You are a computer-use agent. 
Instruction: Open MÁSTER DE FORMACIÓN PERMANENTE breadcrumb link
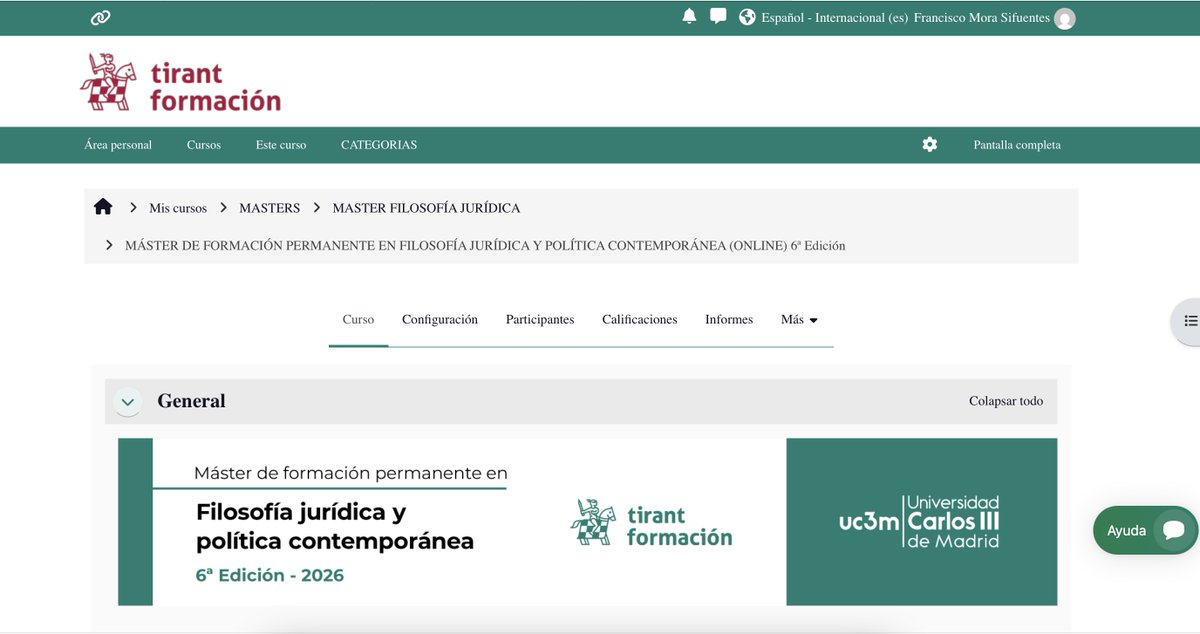pyautogui.click(x=485, y=245)
